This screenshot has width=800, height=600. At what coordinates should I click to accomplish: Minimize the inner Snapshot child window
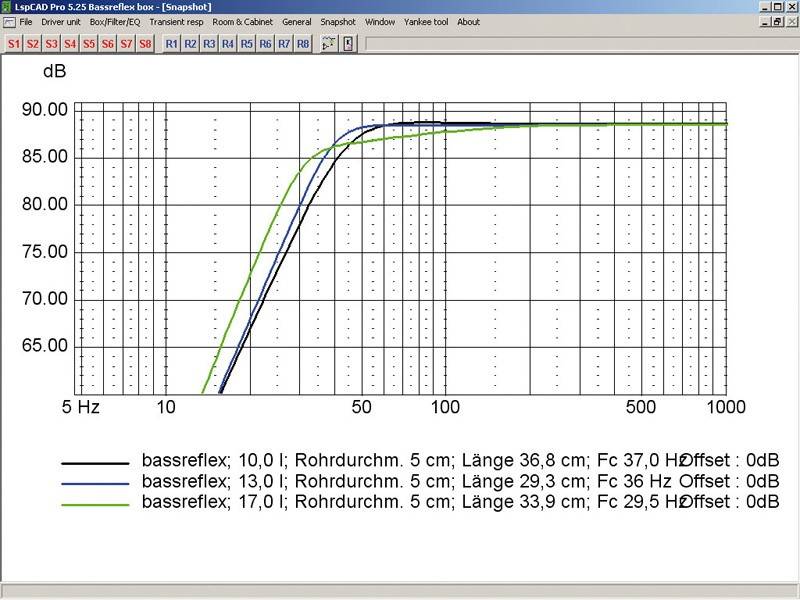[x=765, y=22]
